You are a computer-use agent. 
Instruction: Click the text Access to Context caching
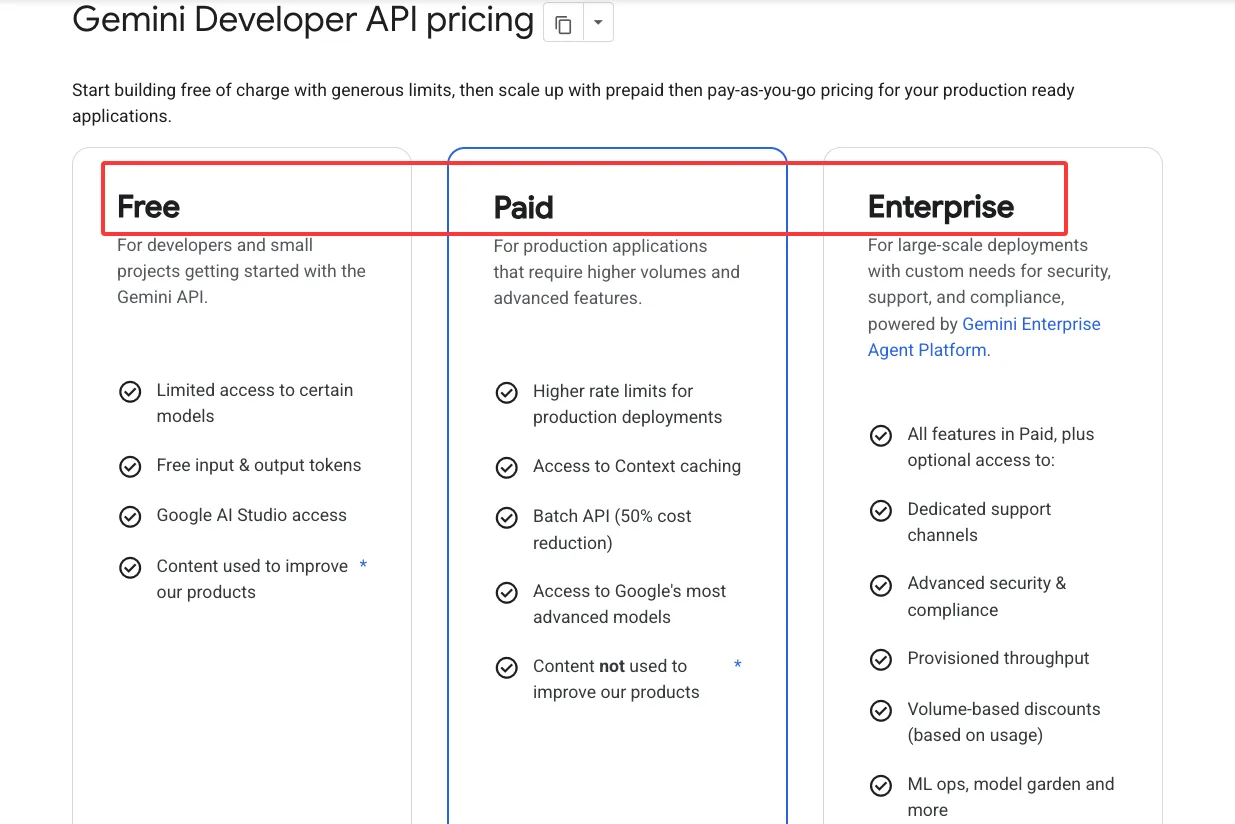[x=637, y=466]
